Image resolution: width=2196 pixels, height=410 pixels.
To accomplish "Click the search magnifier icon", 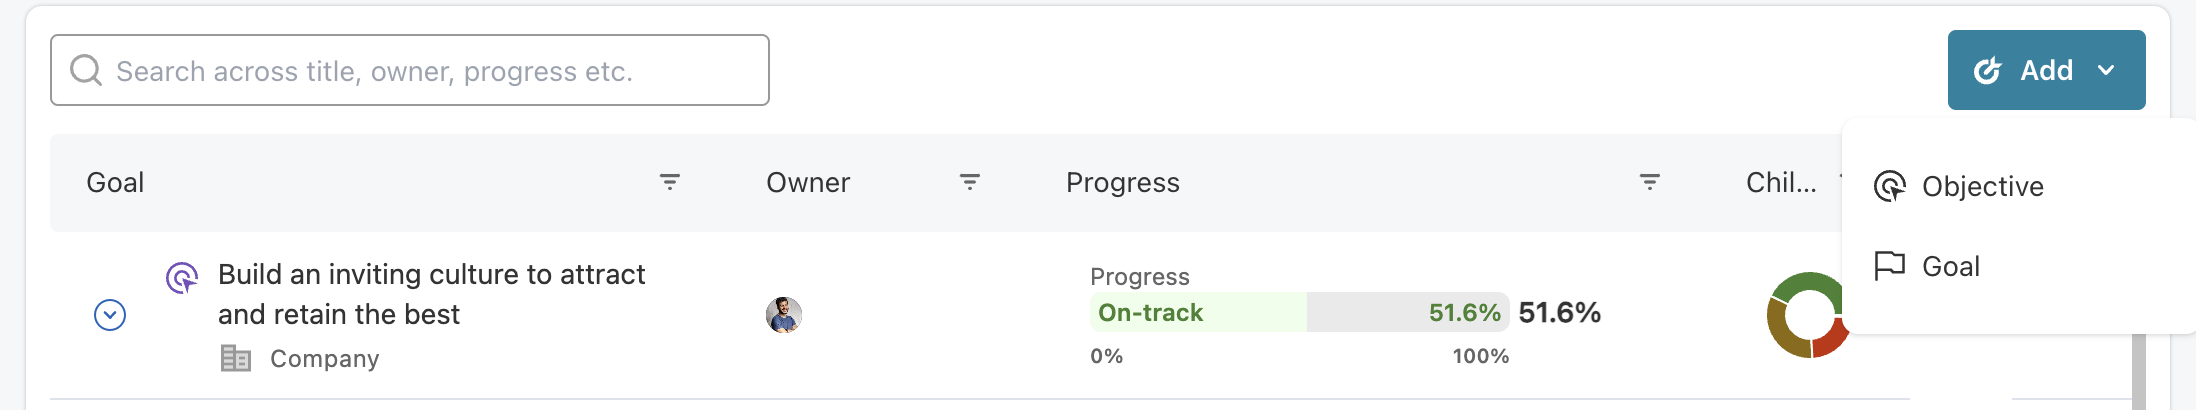I will coord(86,70).
